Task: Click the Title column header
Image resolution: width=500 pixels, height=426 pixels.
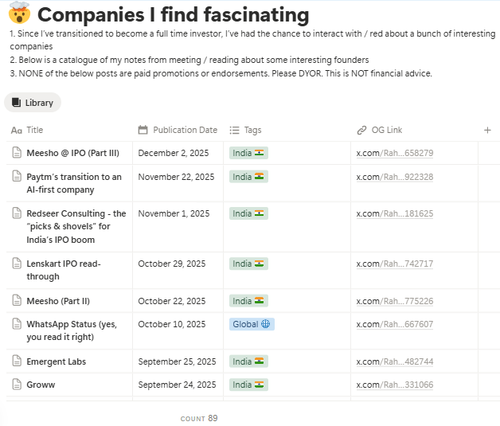Action: tap(27, 130)
